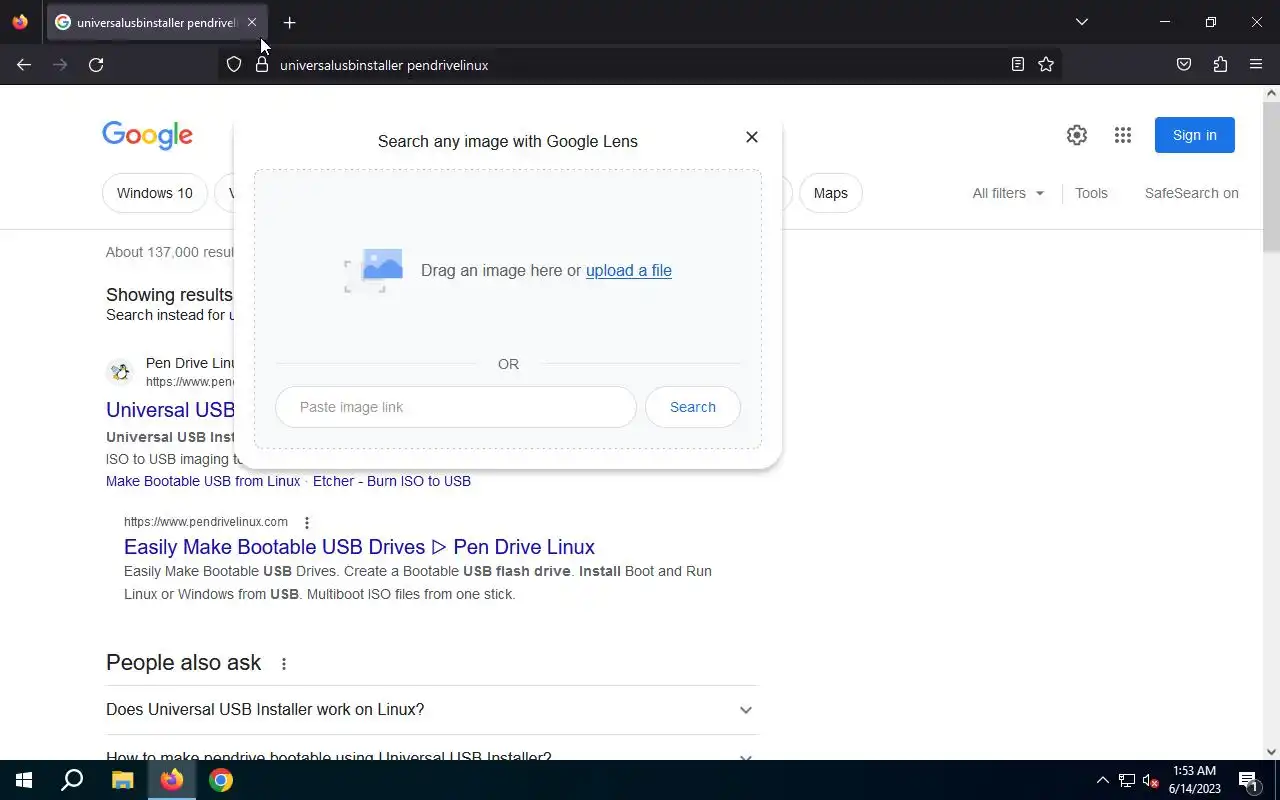This screenshot has width=1280, height=800.
Task: Open Easily Make Bootable USB Drives result
Action: [x=359, y=547]
